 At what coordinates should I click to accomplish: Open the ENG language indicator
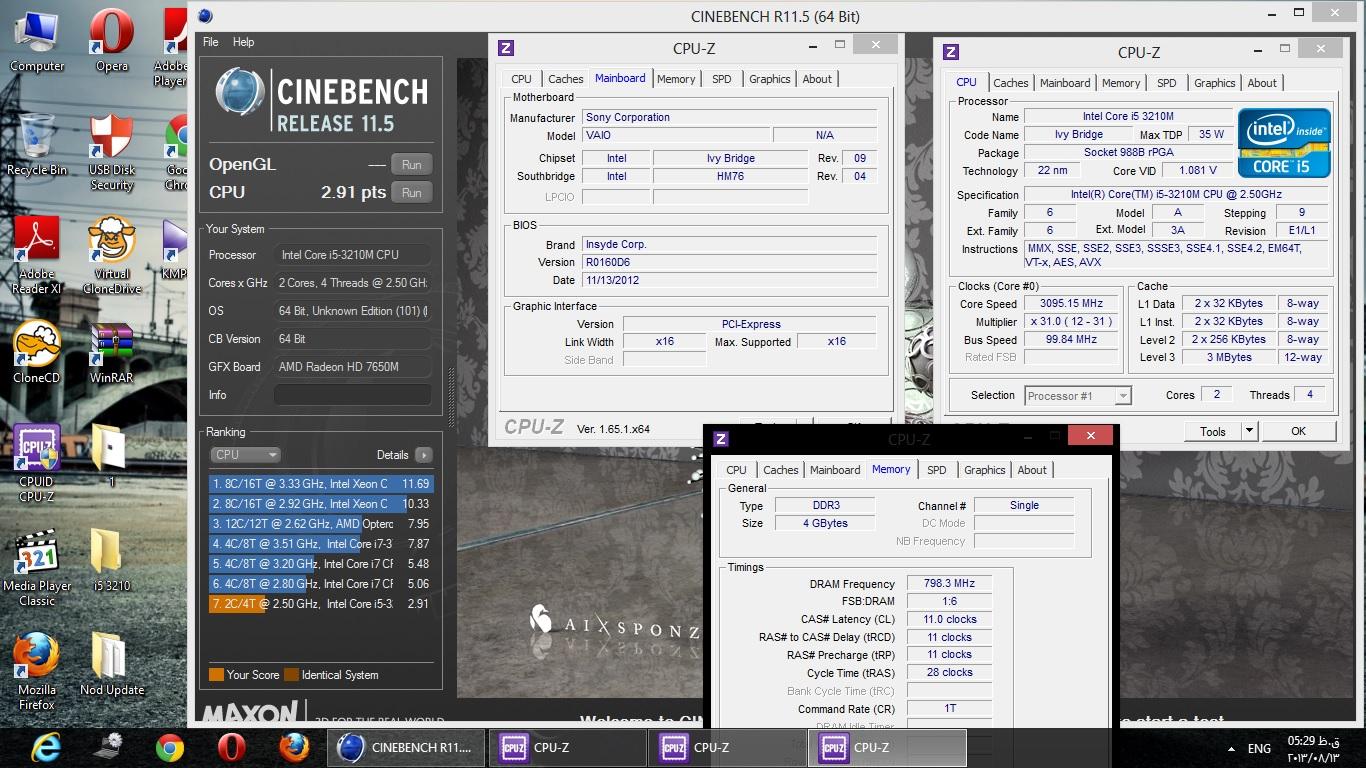tap(1260, 748)
